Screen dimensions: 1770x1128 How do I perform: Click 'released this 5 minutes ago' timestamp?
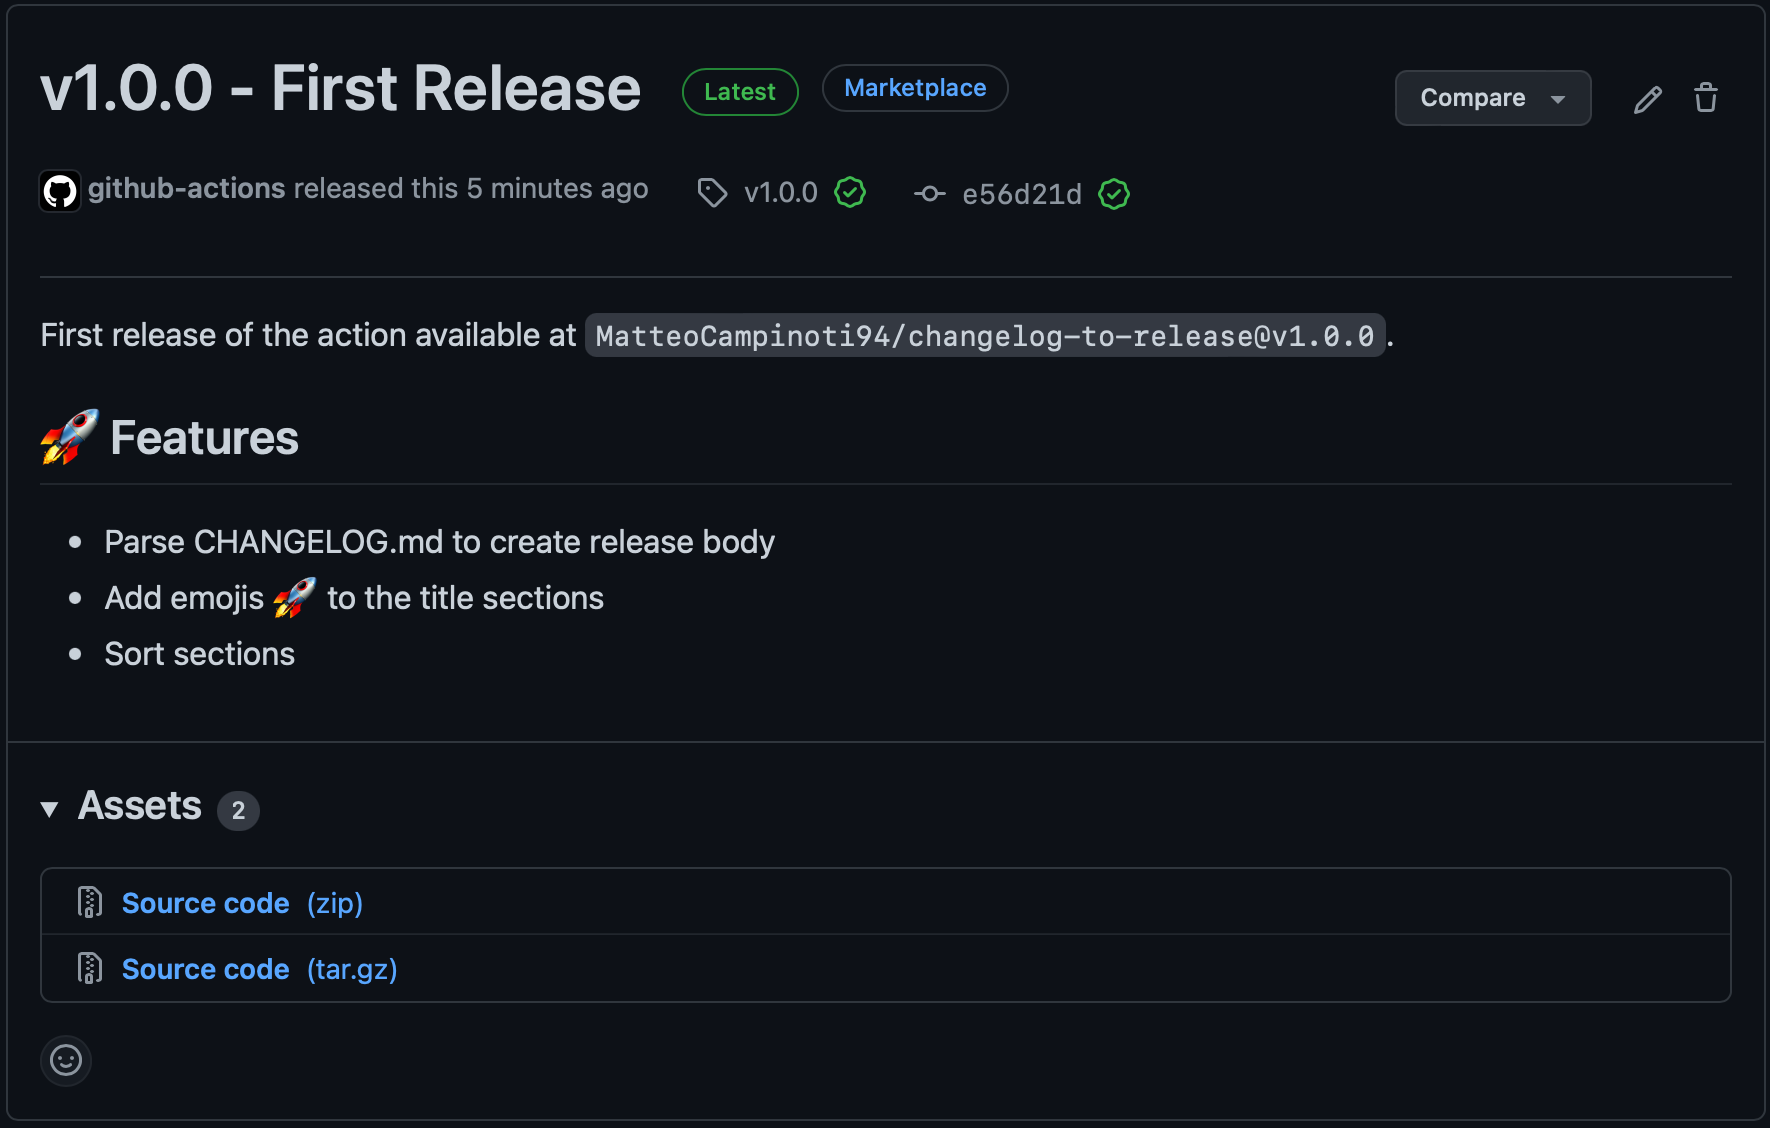(471, 188)
